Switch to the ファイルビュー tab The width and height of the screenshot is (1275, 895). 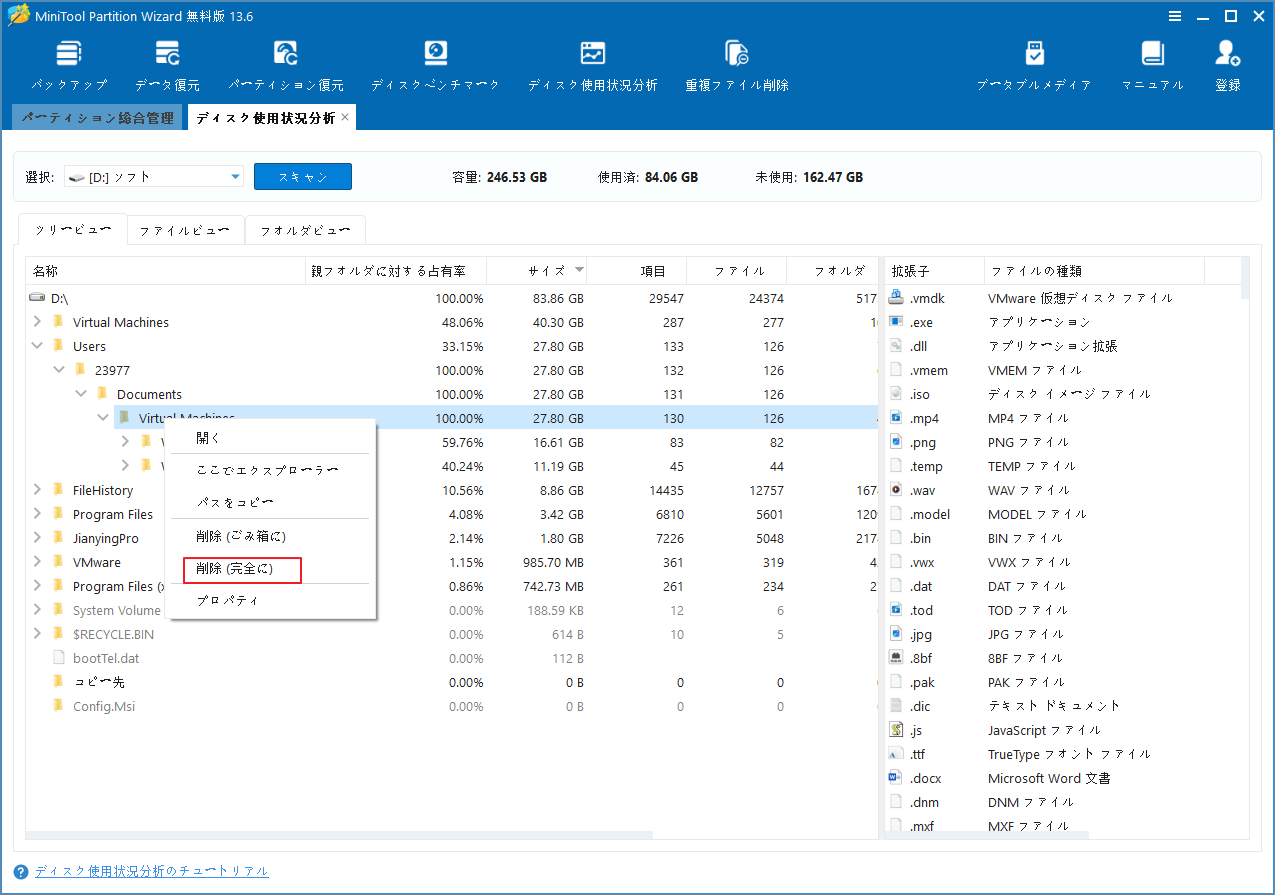185,229
